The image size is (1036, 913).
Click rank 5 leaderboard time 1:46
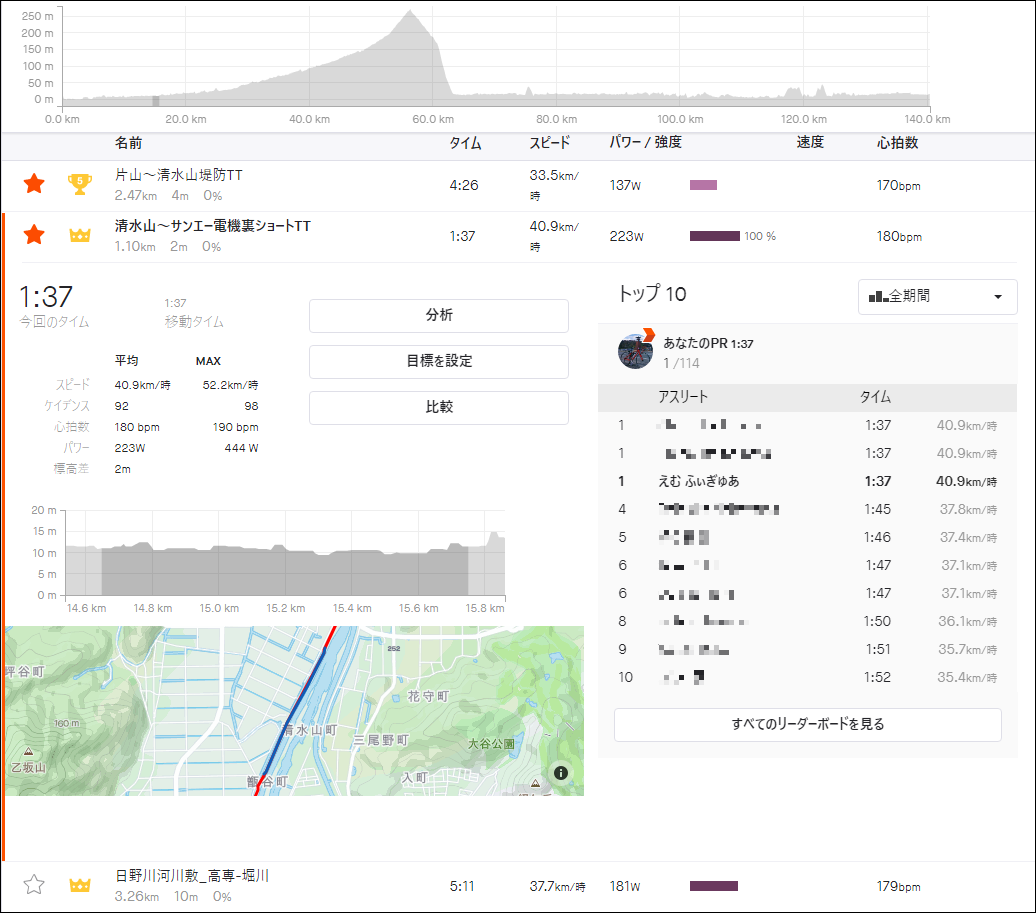[877, 537]
